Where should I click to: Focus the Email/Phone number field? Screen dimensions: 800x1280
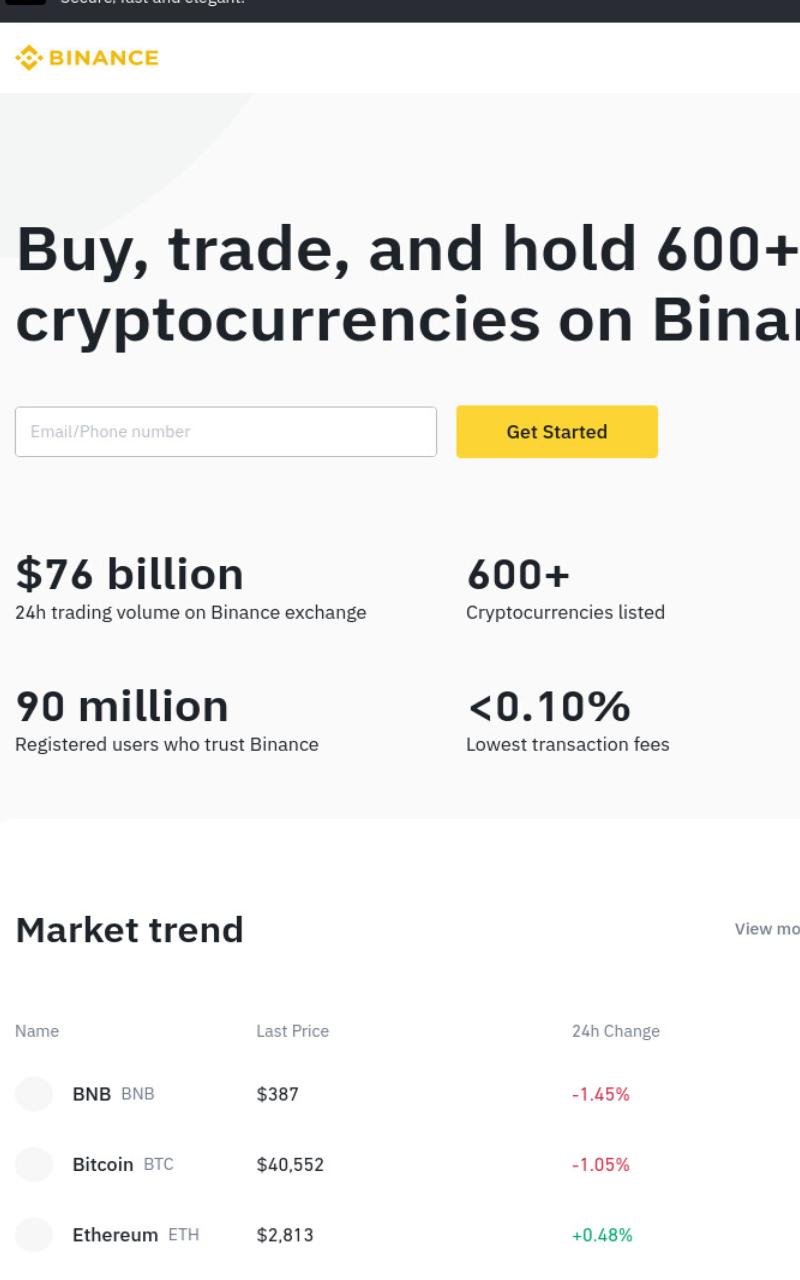click(x=226, y=432)
